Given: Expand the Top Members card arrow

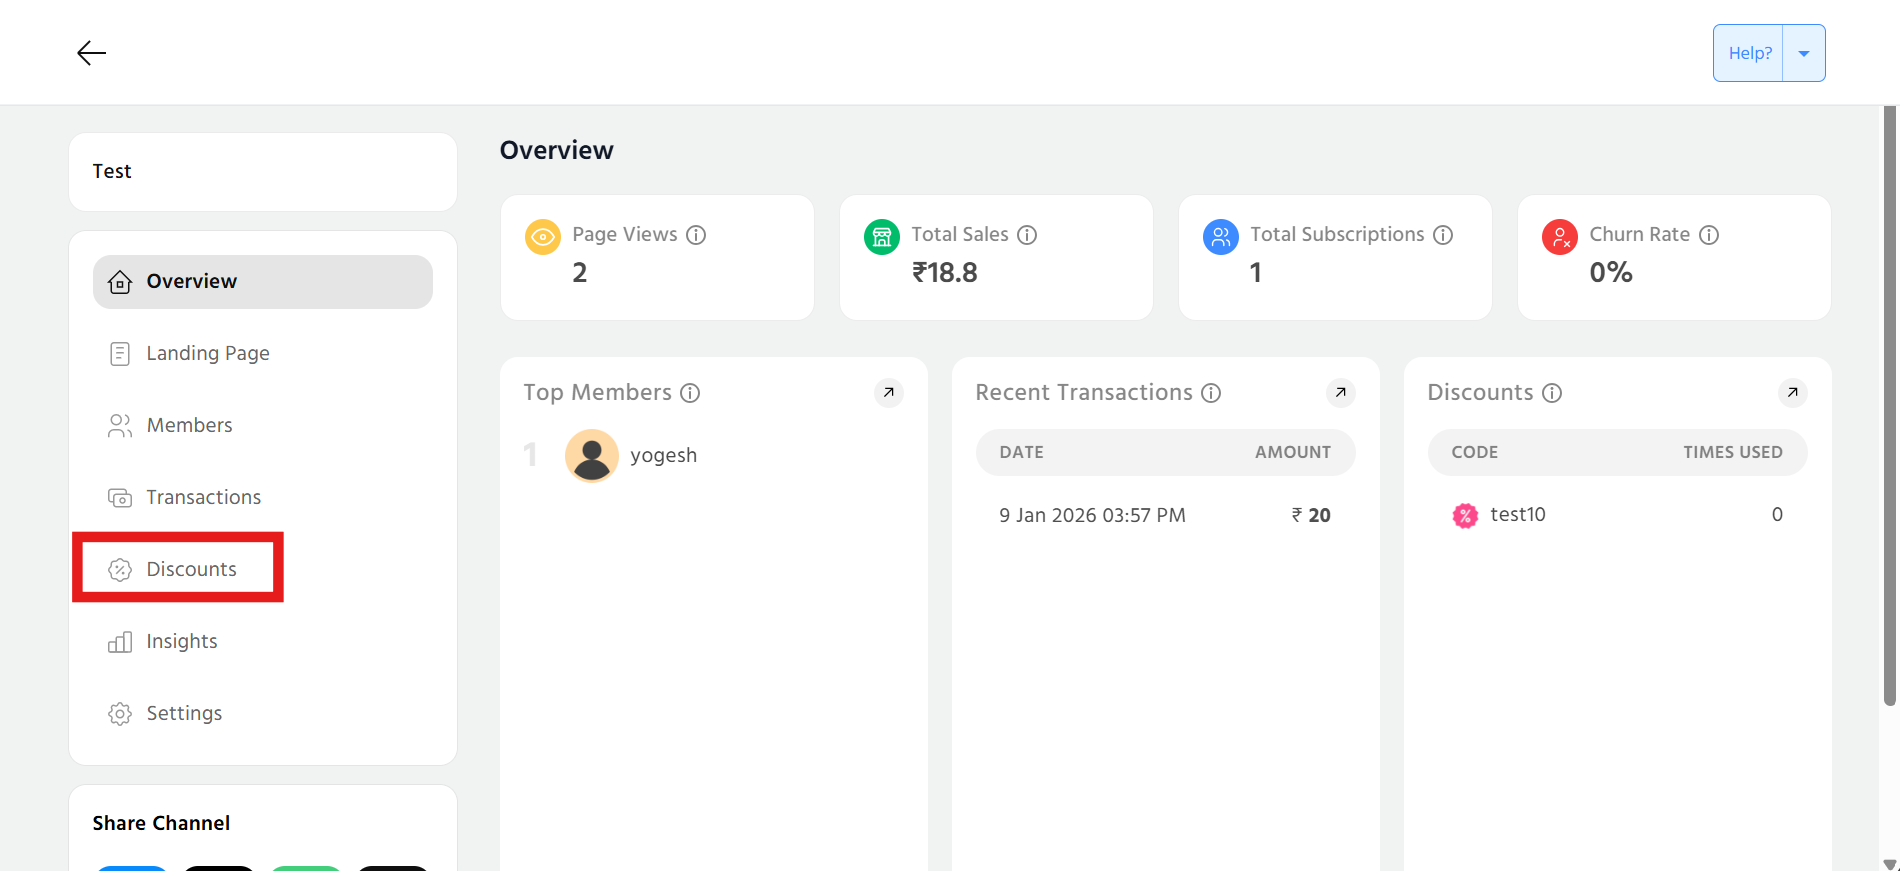Looking at the screenshot, I should click(x=888, y=393).
